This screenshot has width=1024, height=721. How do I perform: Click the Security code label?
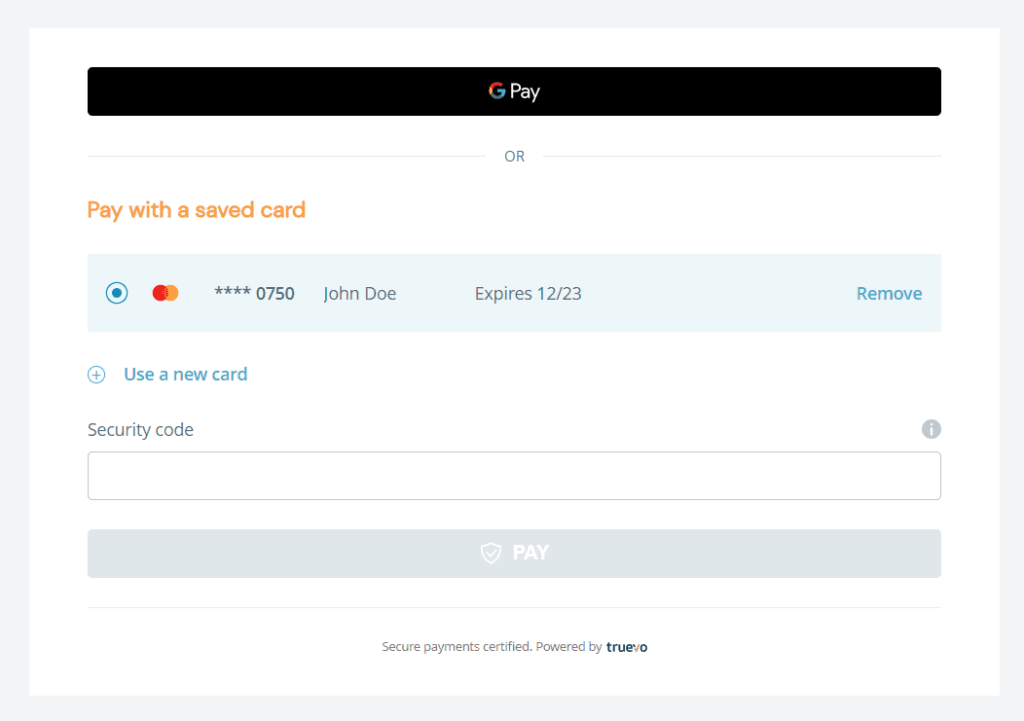tap(140, 430)
